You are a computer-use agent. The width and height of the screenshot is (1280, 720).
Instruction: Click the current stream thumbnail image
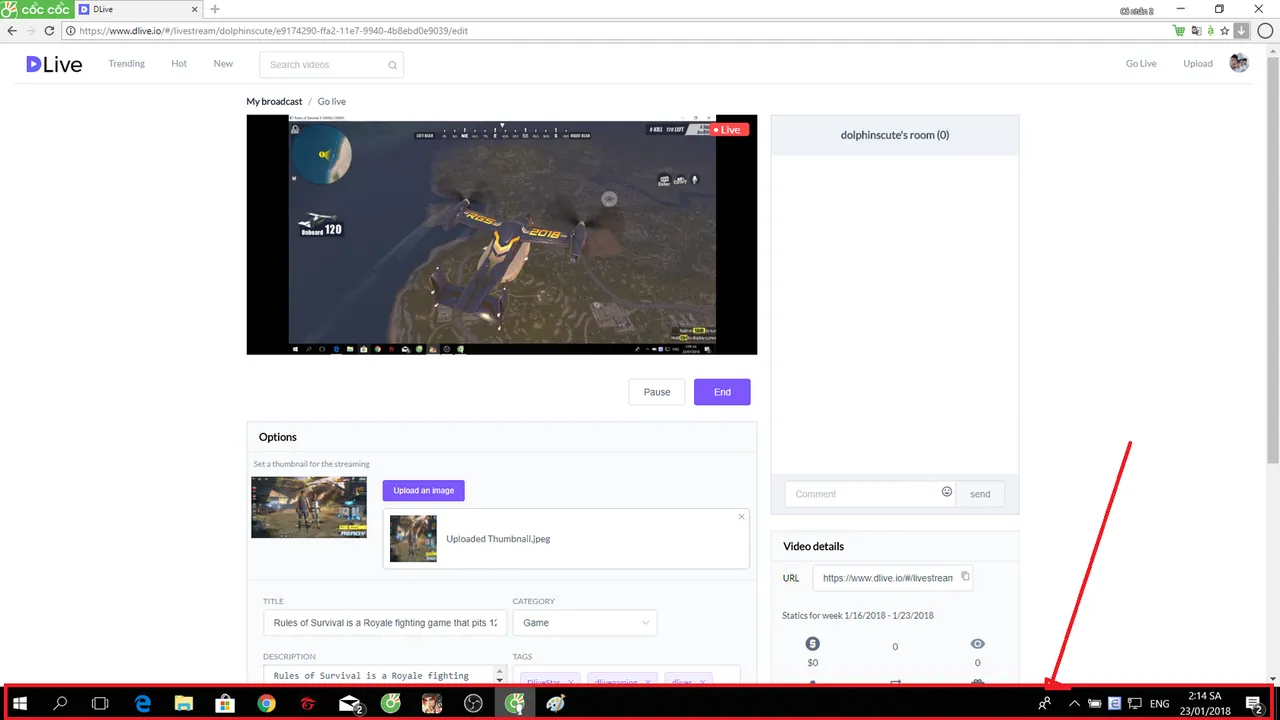[309, 507]
